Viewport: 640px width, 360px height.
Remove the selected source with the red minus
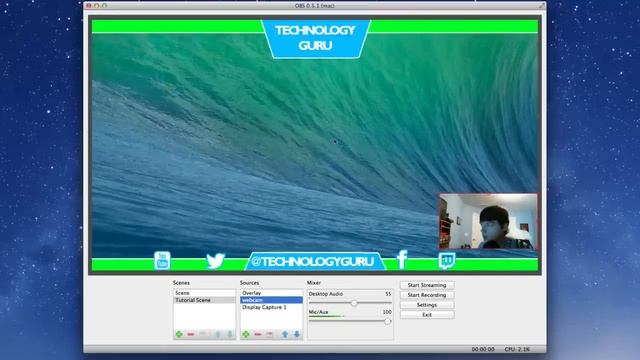[258, 334]
